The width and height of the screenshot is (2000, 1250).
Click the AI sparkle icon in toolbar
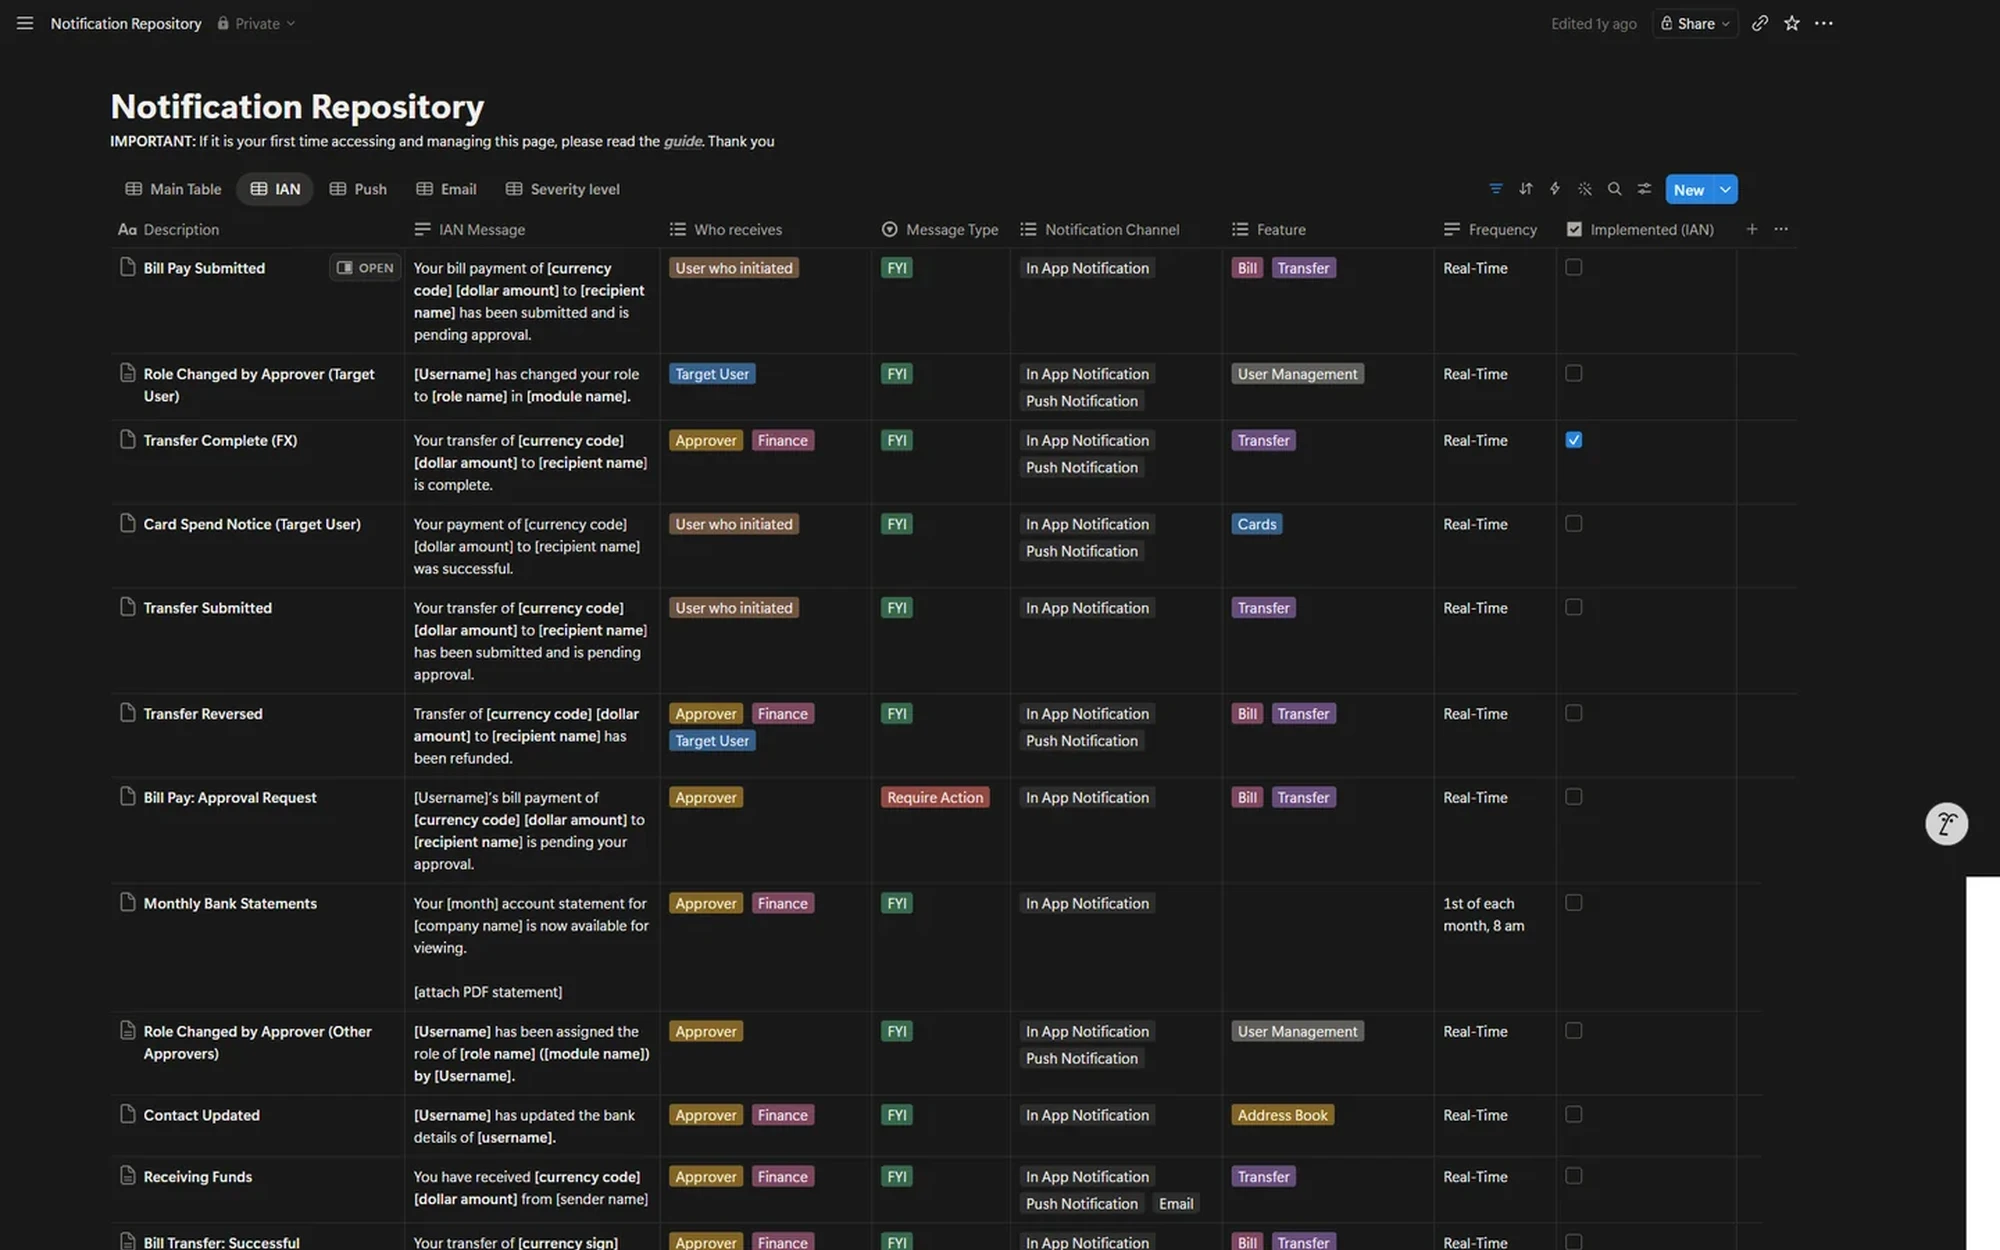(1584, 189)
